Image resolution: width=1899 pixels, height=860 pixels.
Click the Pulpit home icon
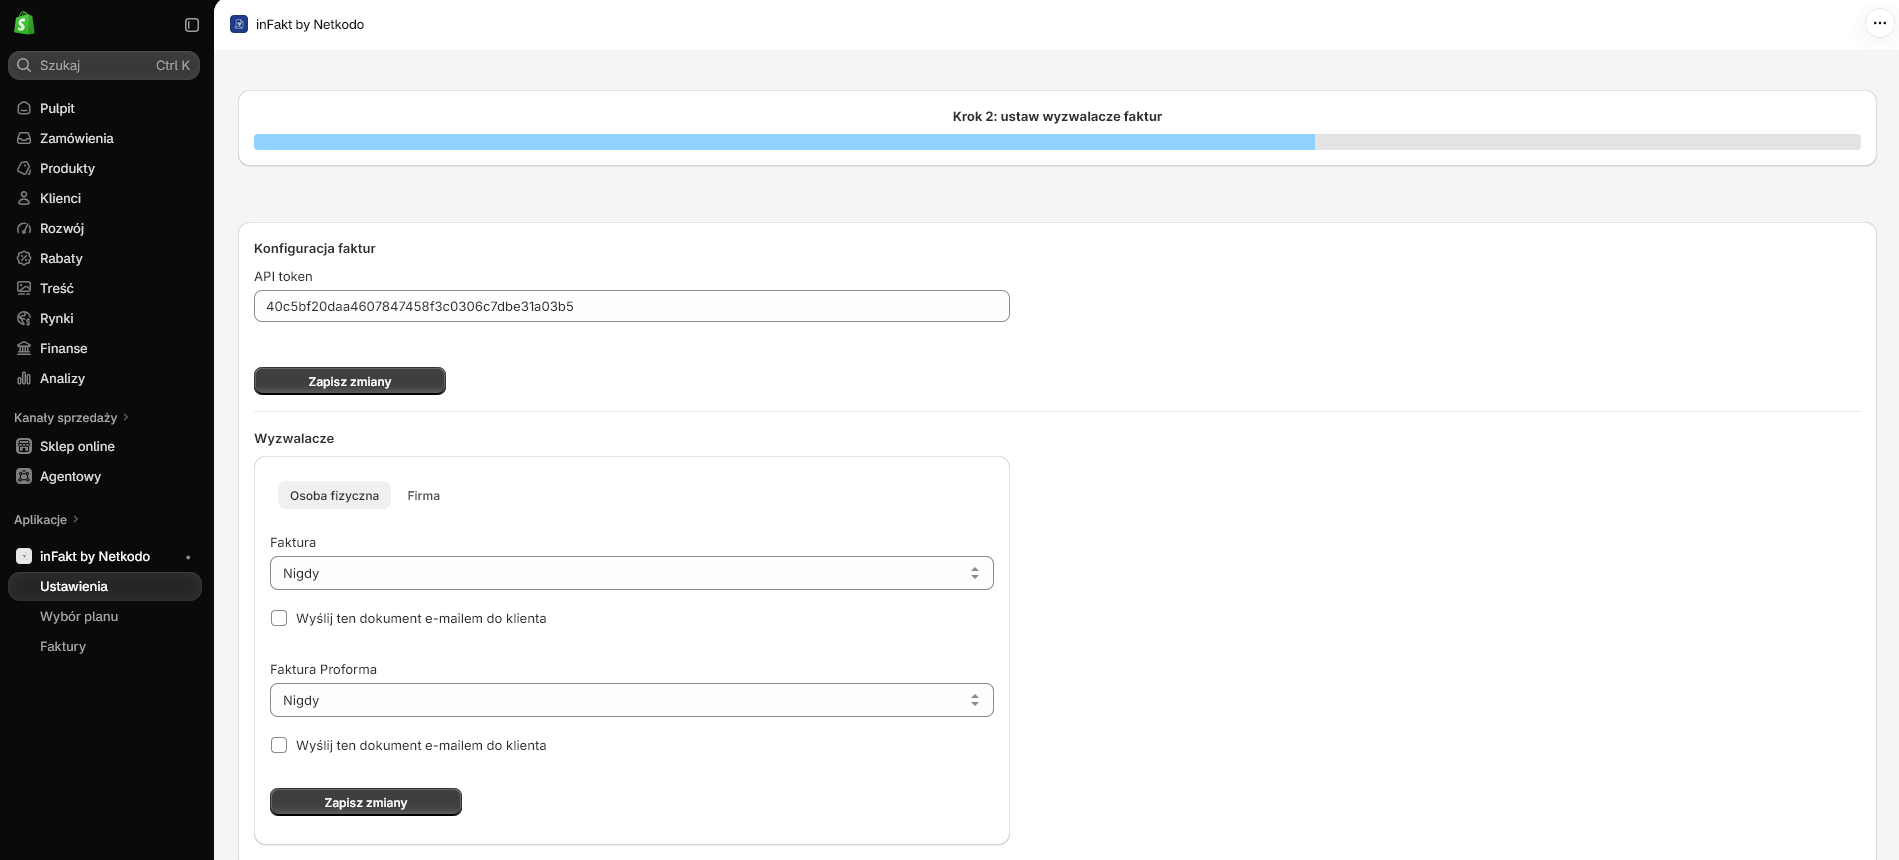[24, 108]
